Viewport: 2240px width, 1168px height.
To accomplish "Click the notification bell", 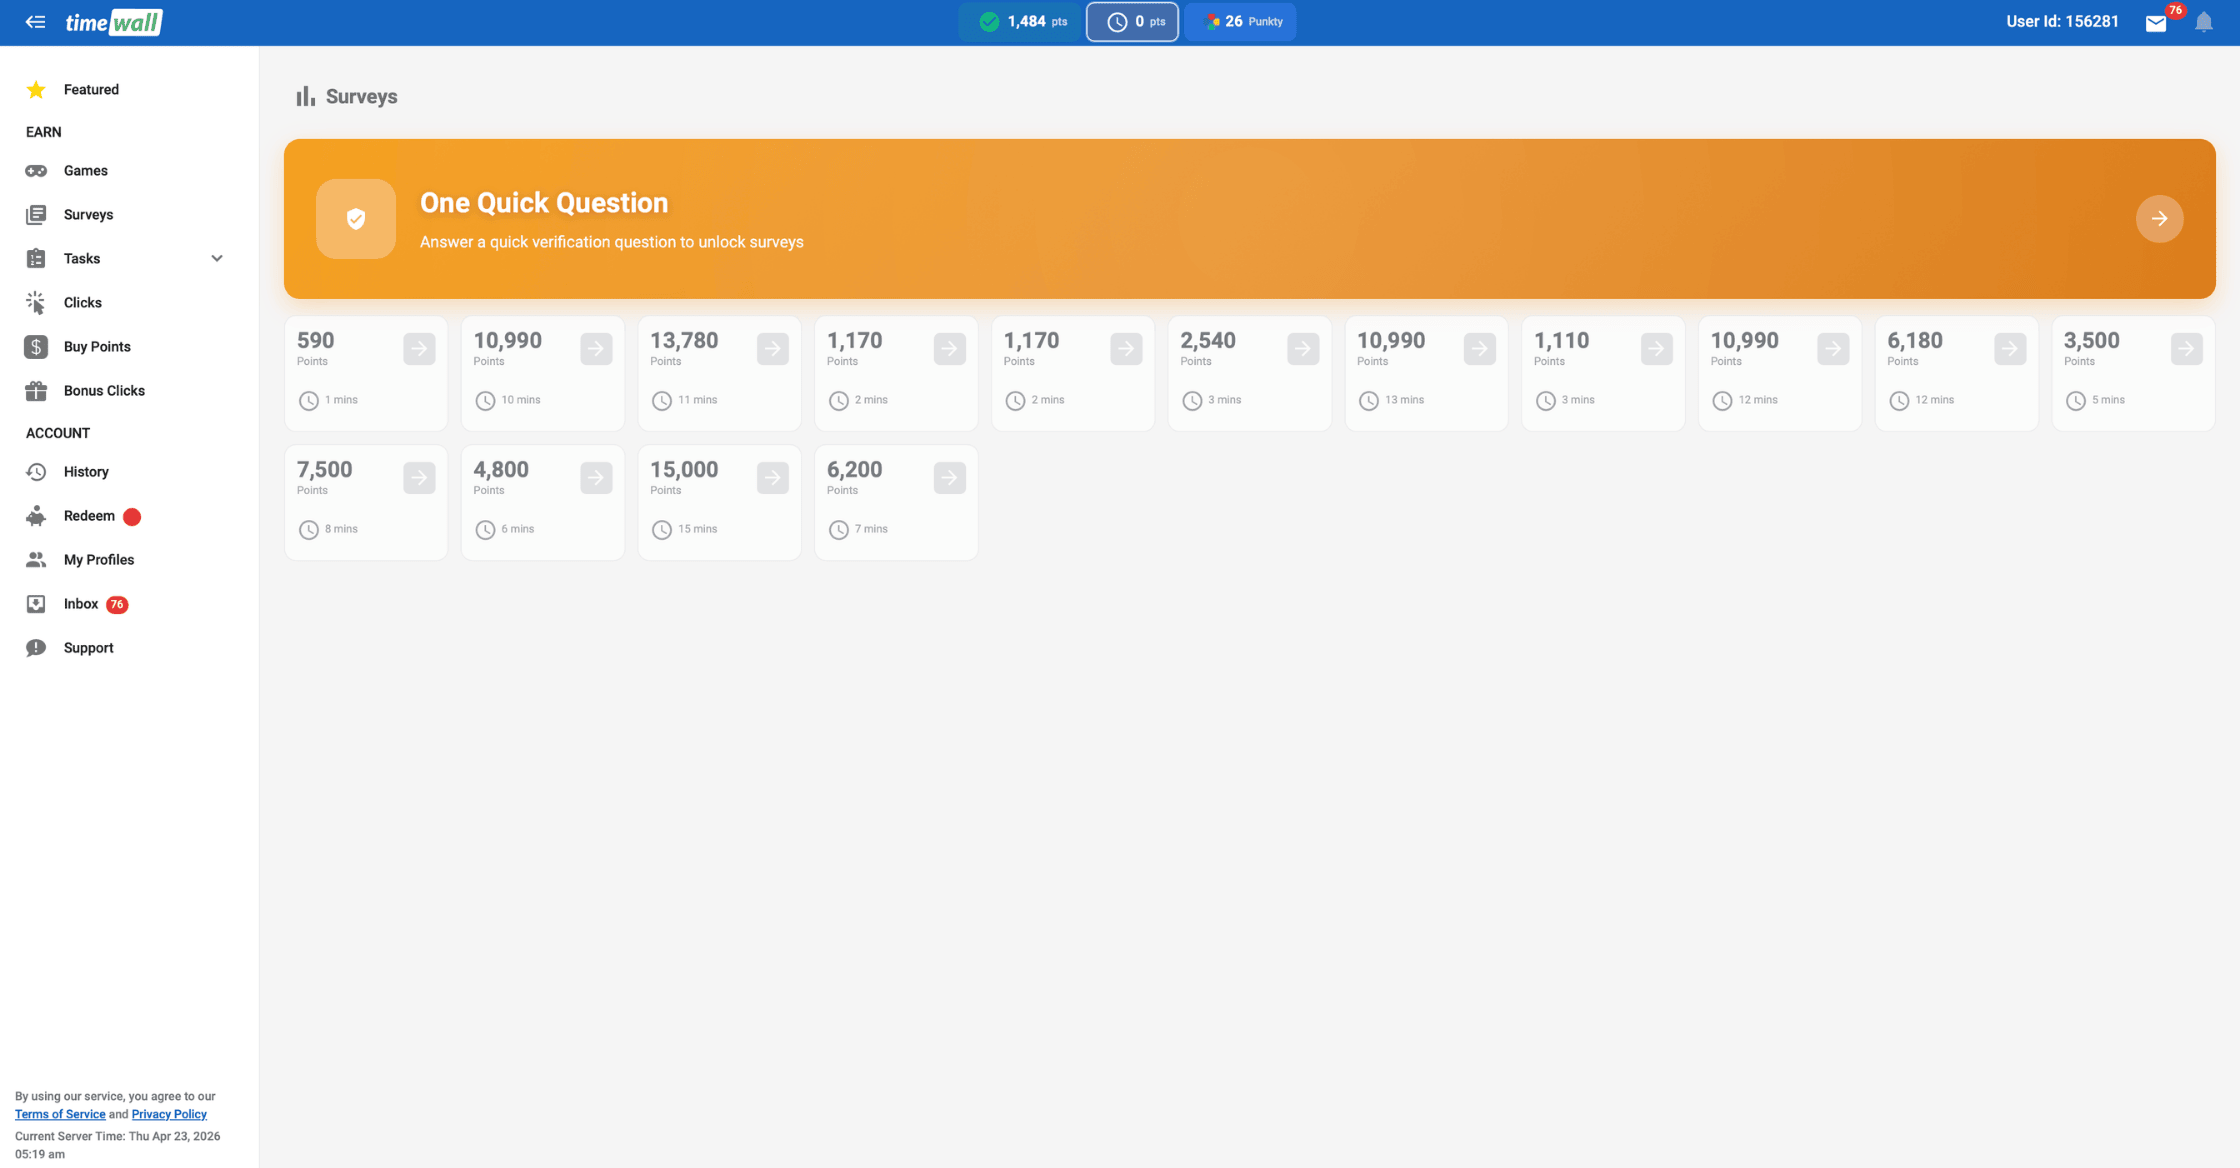I will coord(2204,22).
